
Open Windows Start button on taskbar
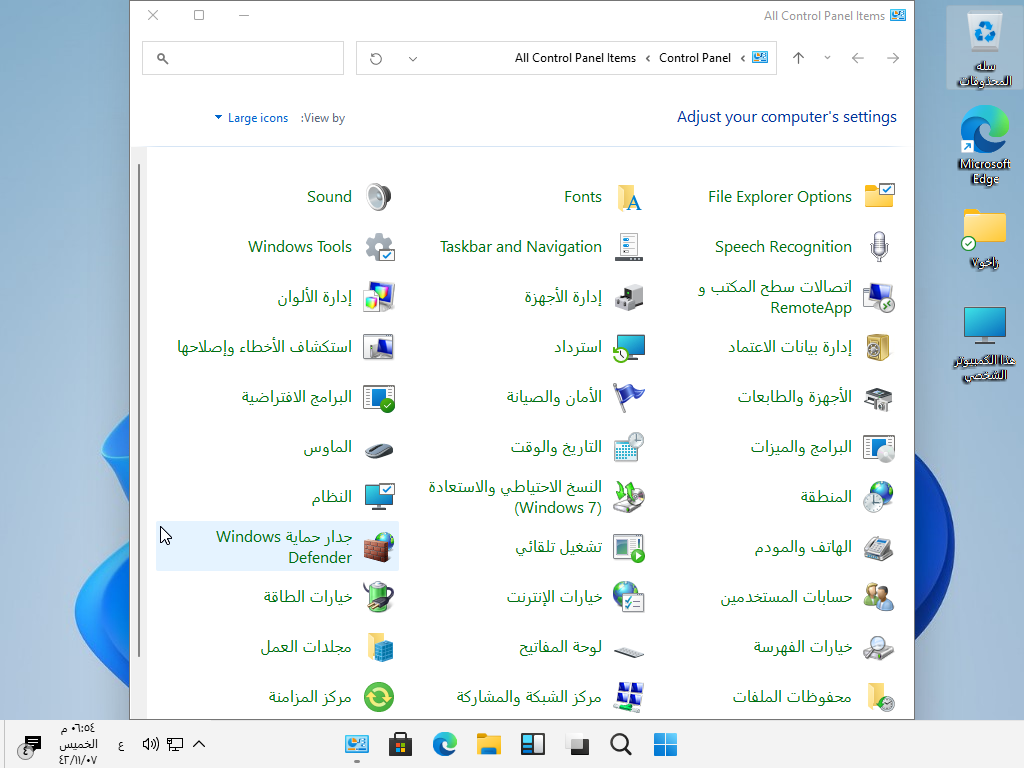(665, 744)
